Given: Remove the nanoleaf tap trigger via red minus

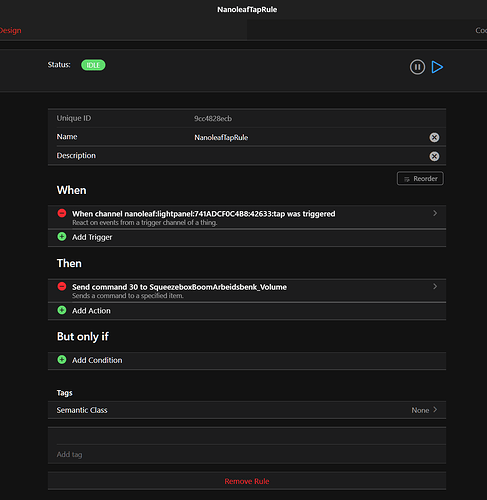Looking at the screenshot, I should coord(62,213).
